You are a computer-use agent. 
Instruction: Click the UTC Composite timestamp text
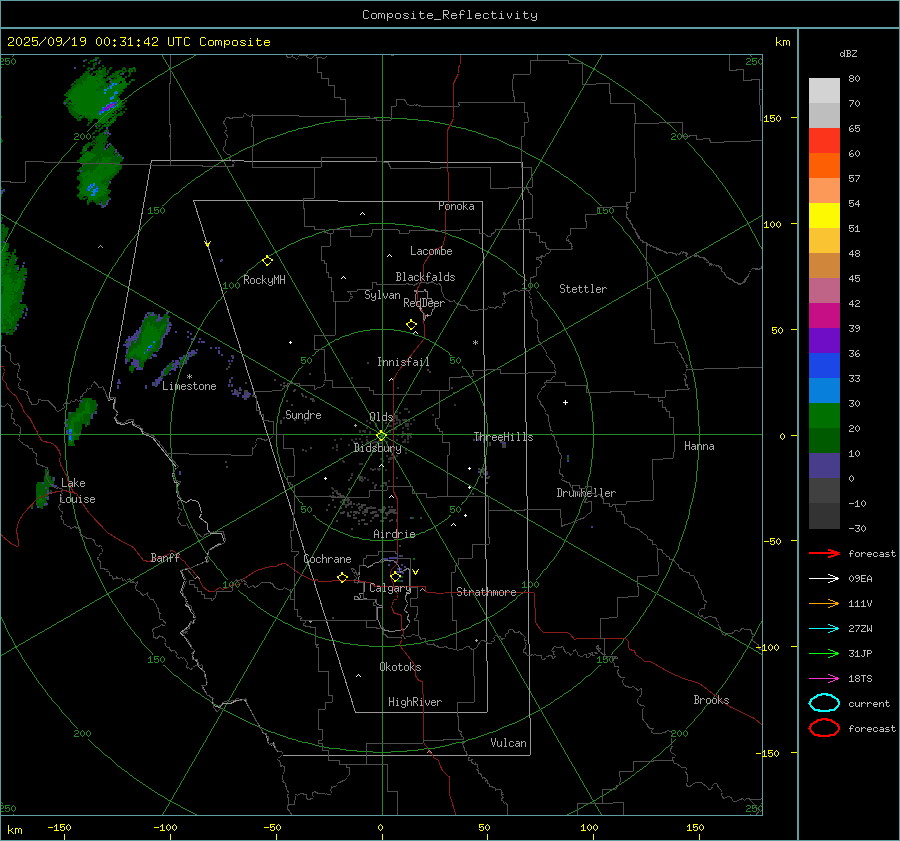coord(138,42)
